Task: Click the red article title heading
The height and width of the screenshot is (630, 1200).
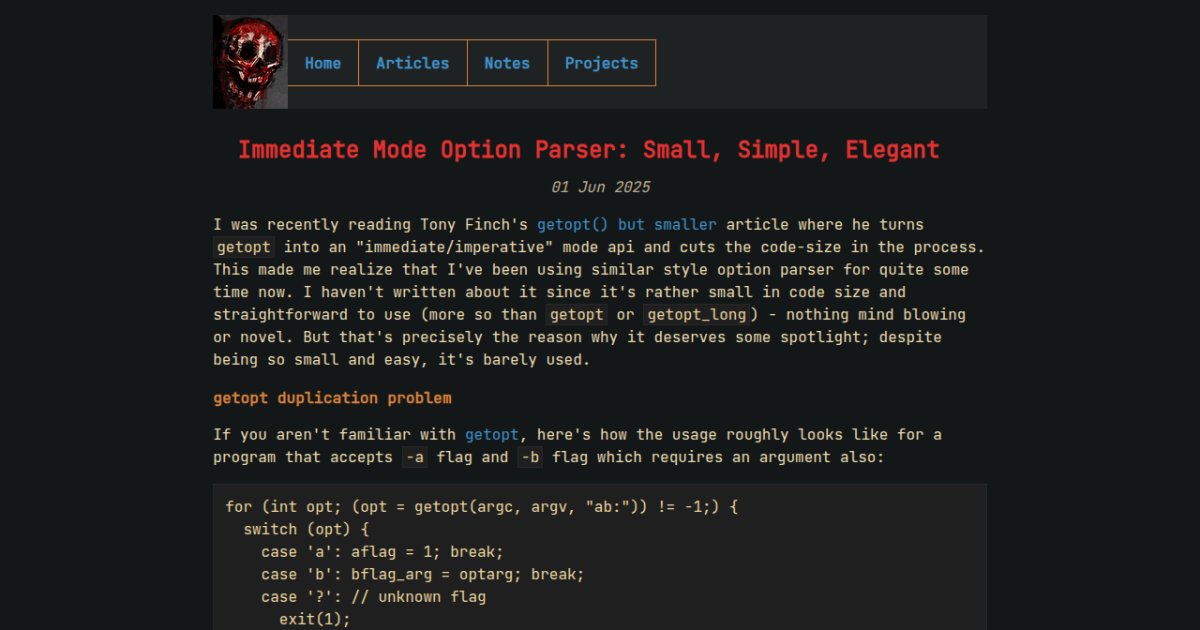Action: pyautogui.click(x=588, y=150)
